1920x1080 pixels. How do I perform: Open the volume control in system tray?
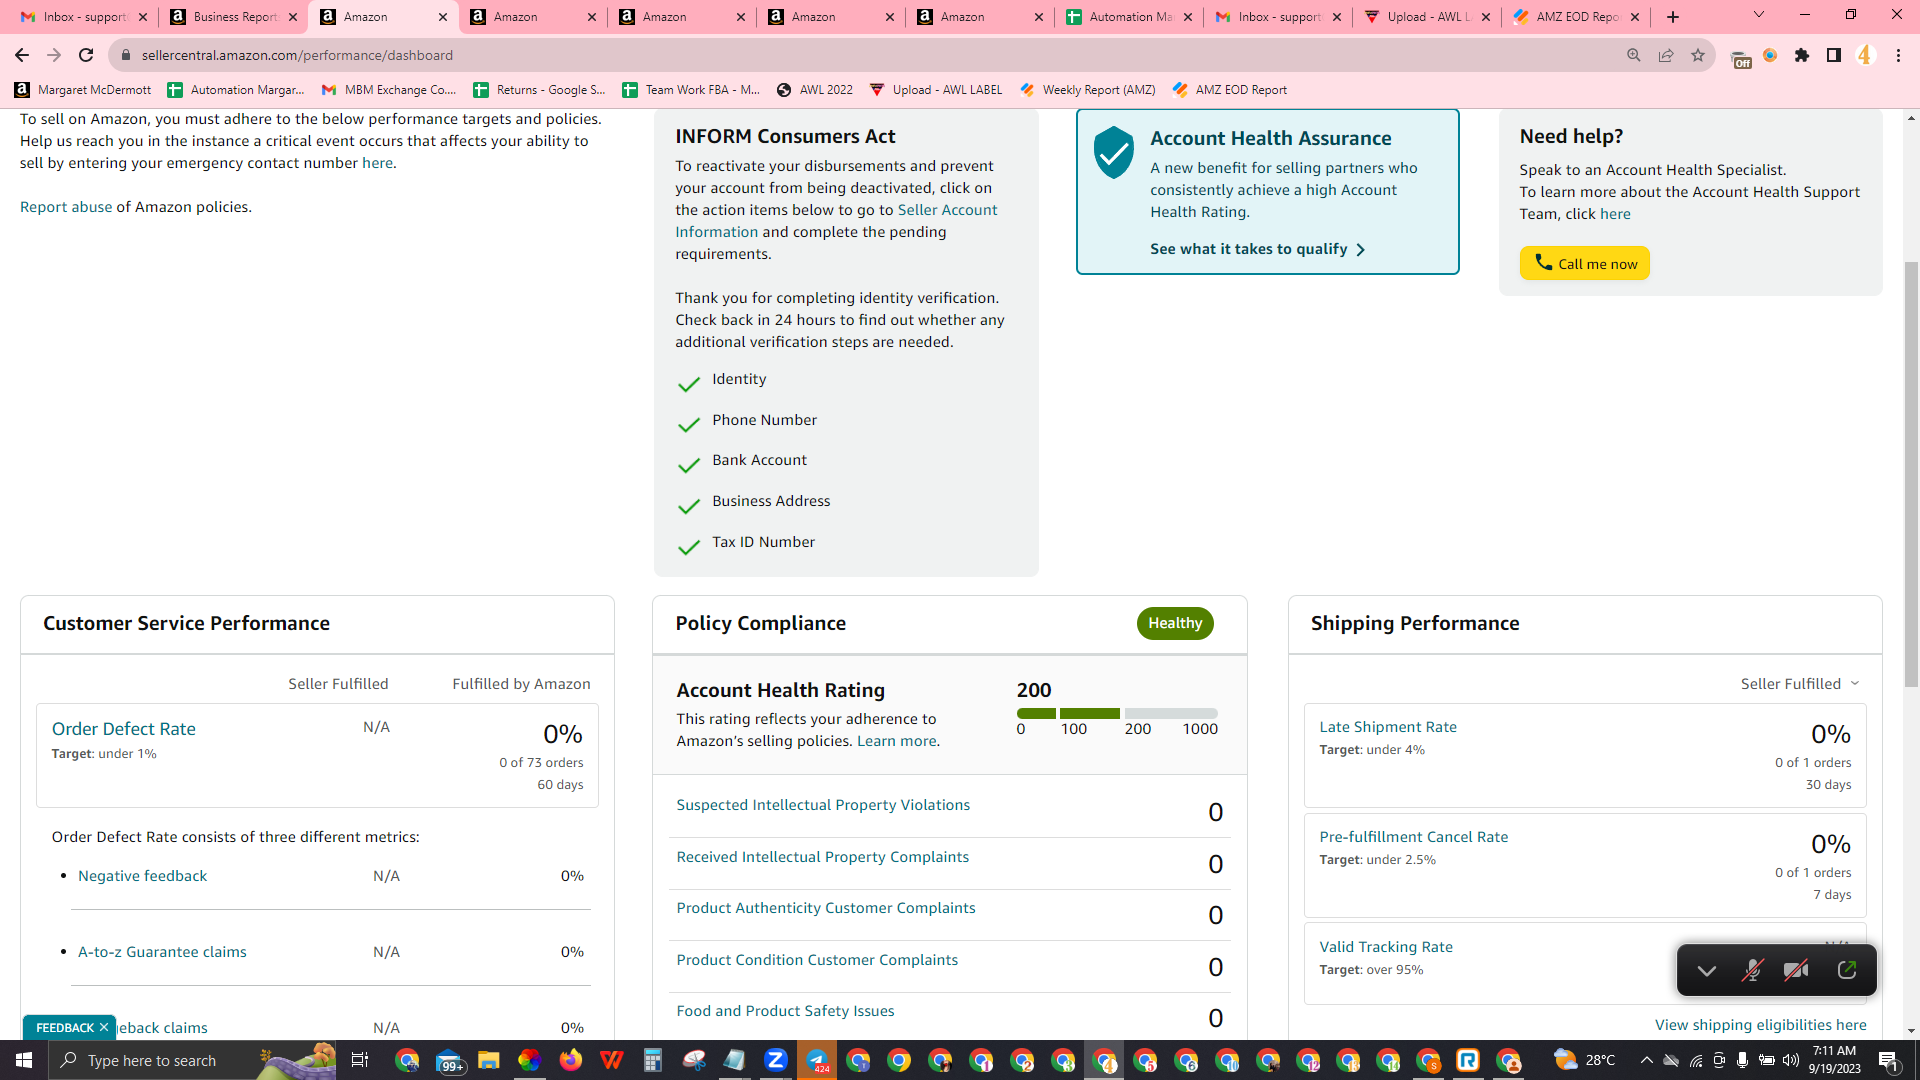[x=1790, y=1060]
